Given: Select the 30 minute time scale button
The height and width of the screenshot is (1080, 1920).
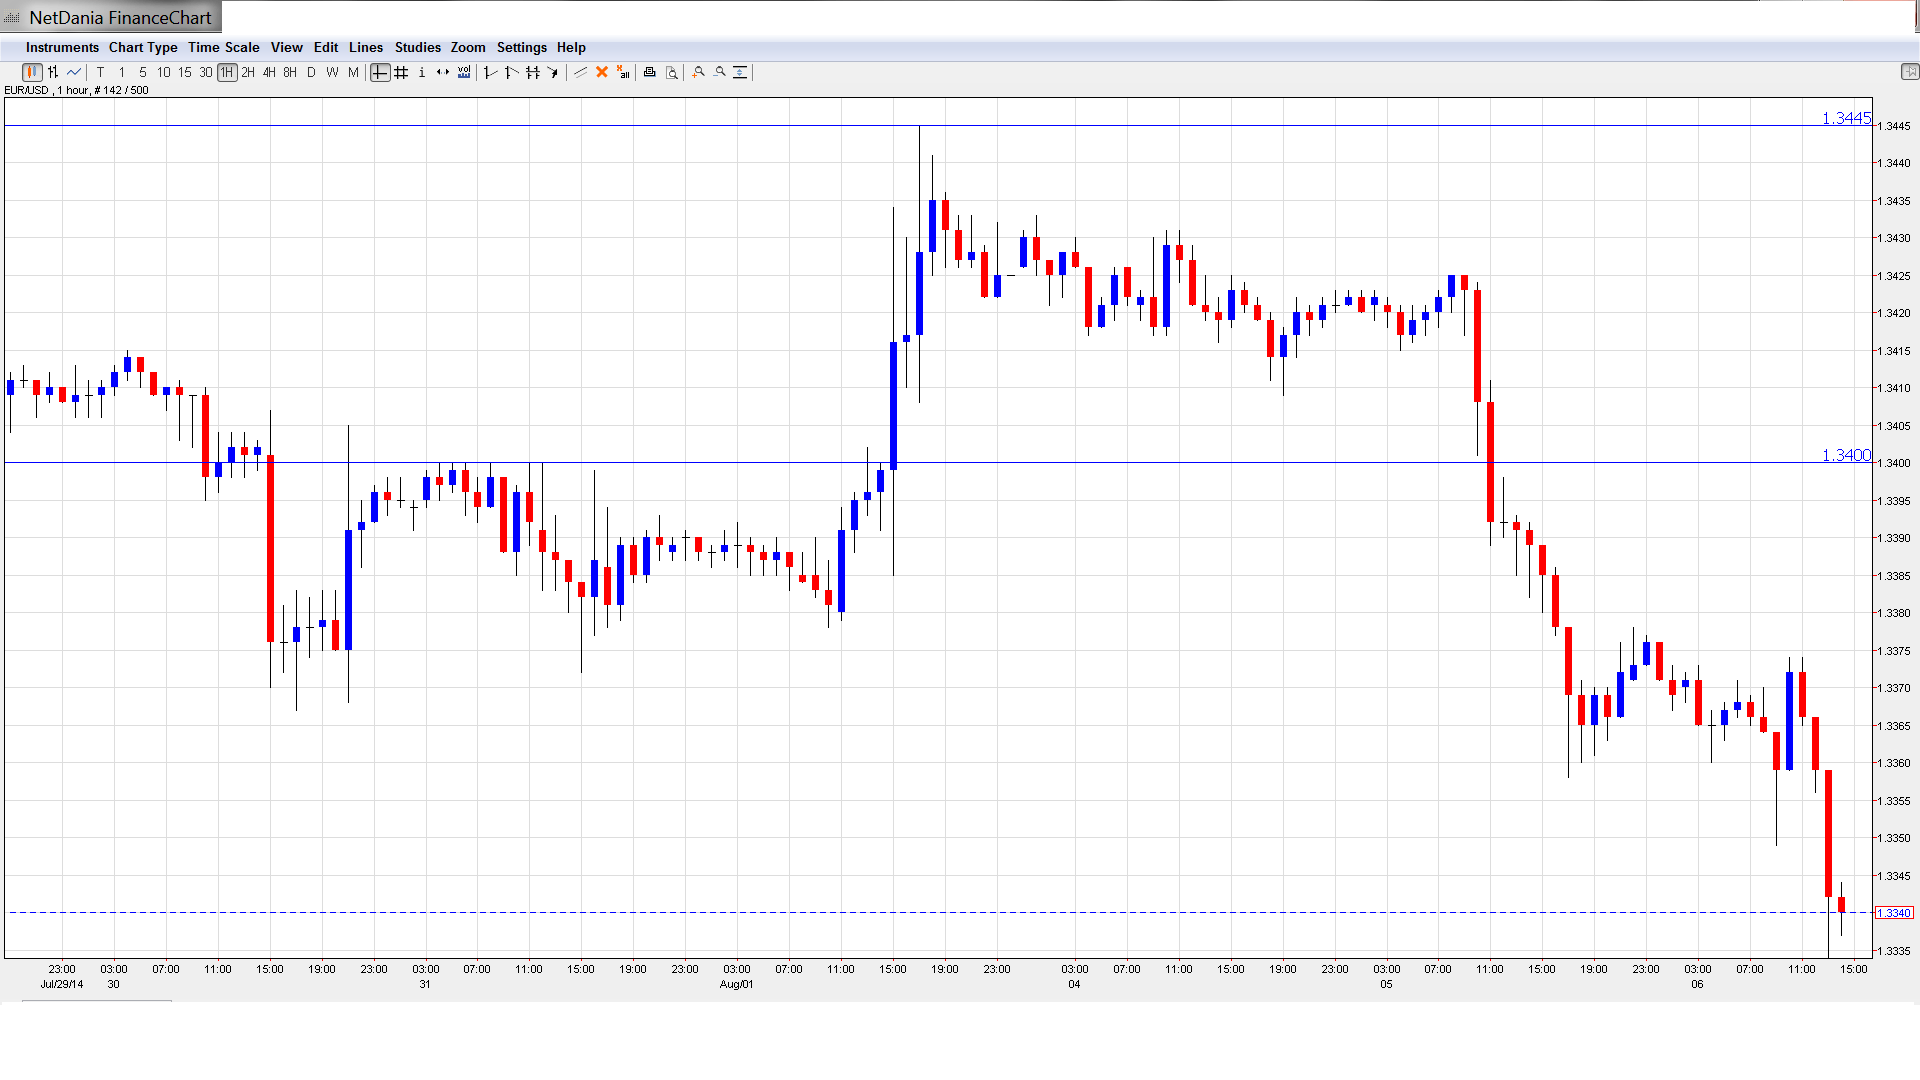Looking at the screenshot, I should coord(206,72).
